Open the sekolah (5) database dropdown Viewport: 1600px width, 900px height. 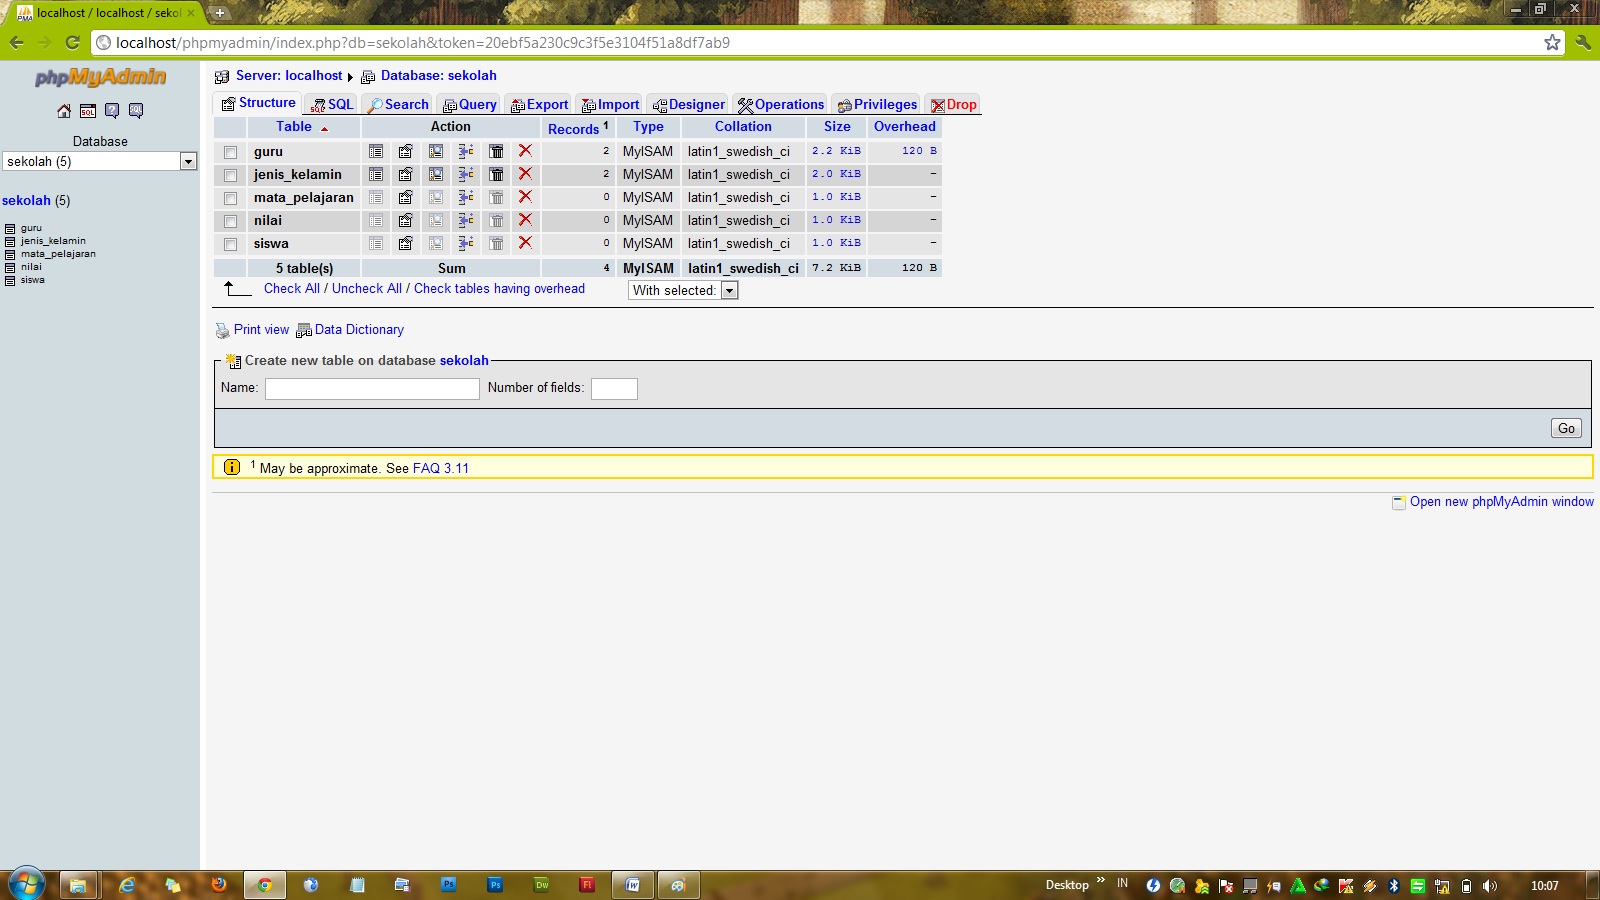[186, 161]
